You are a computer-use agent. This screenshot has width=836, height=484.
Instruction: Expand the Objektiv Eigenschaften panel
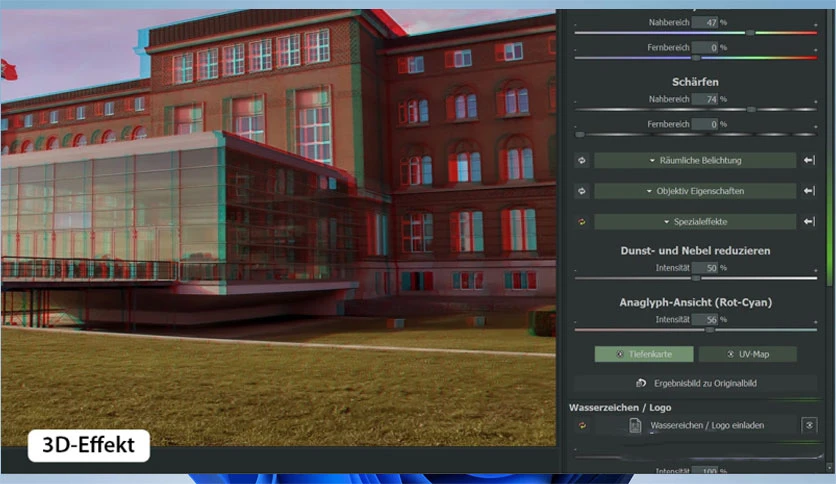tap(695, 191)
